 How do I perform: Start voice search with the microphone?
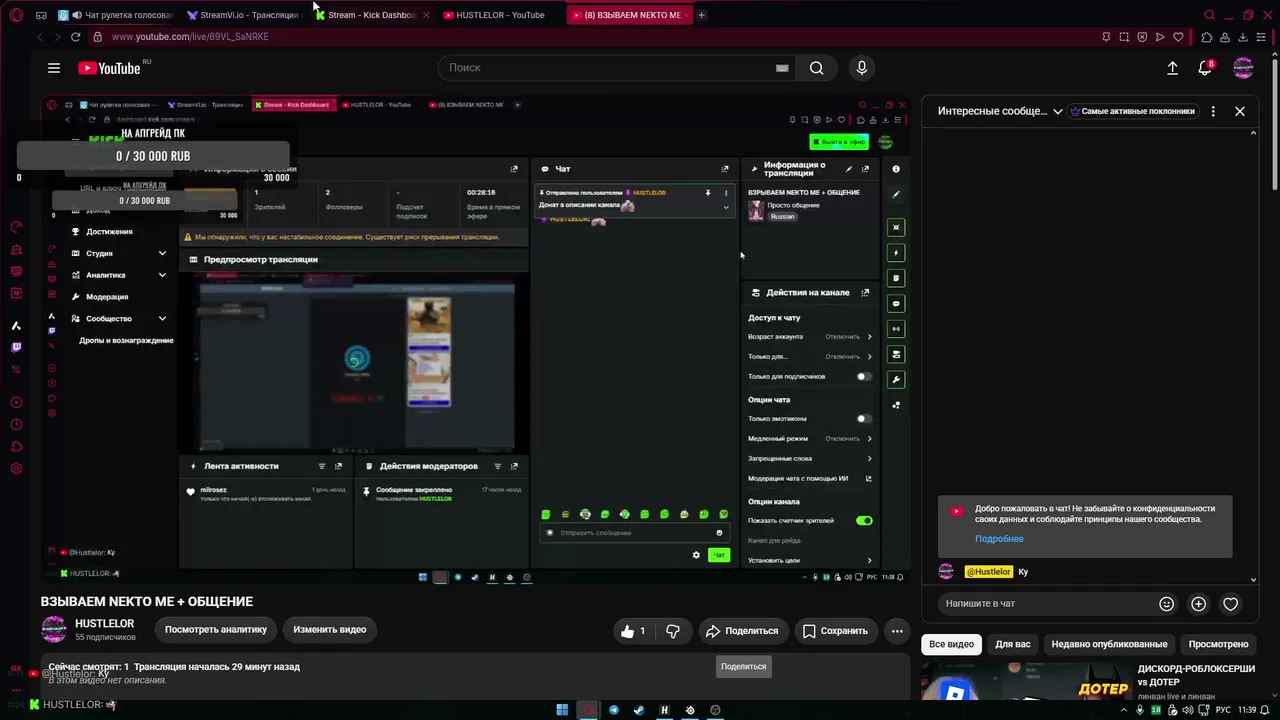tap(862, 68)
